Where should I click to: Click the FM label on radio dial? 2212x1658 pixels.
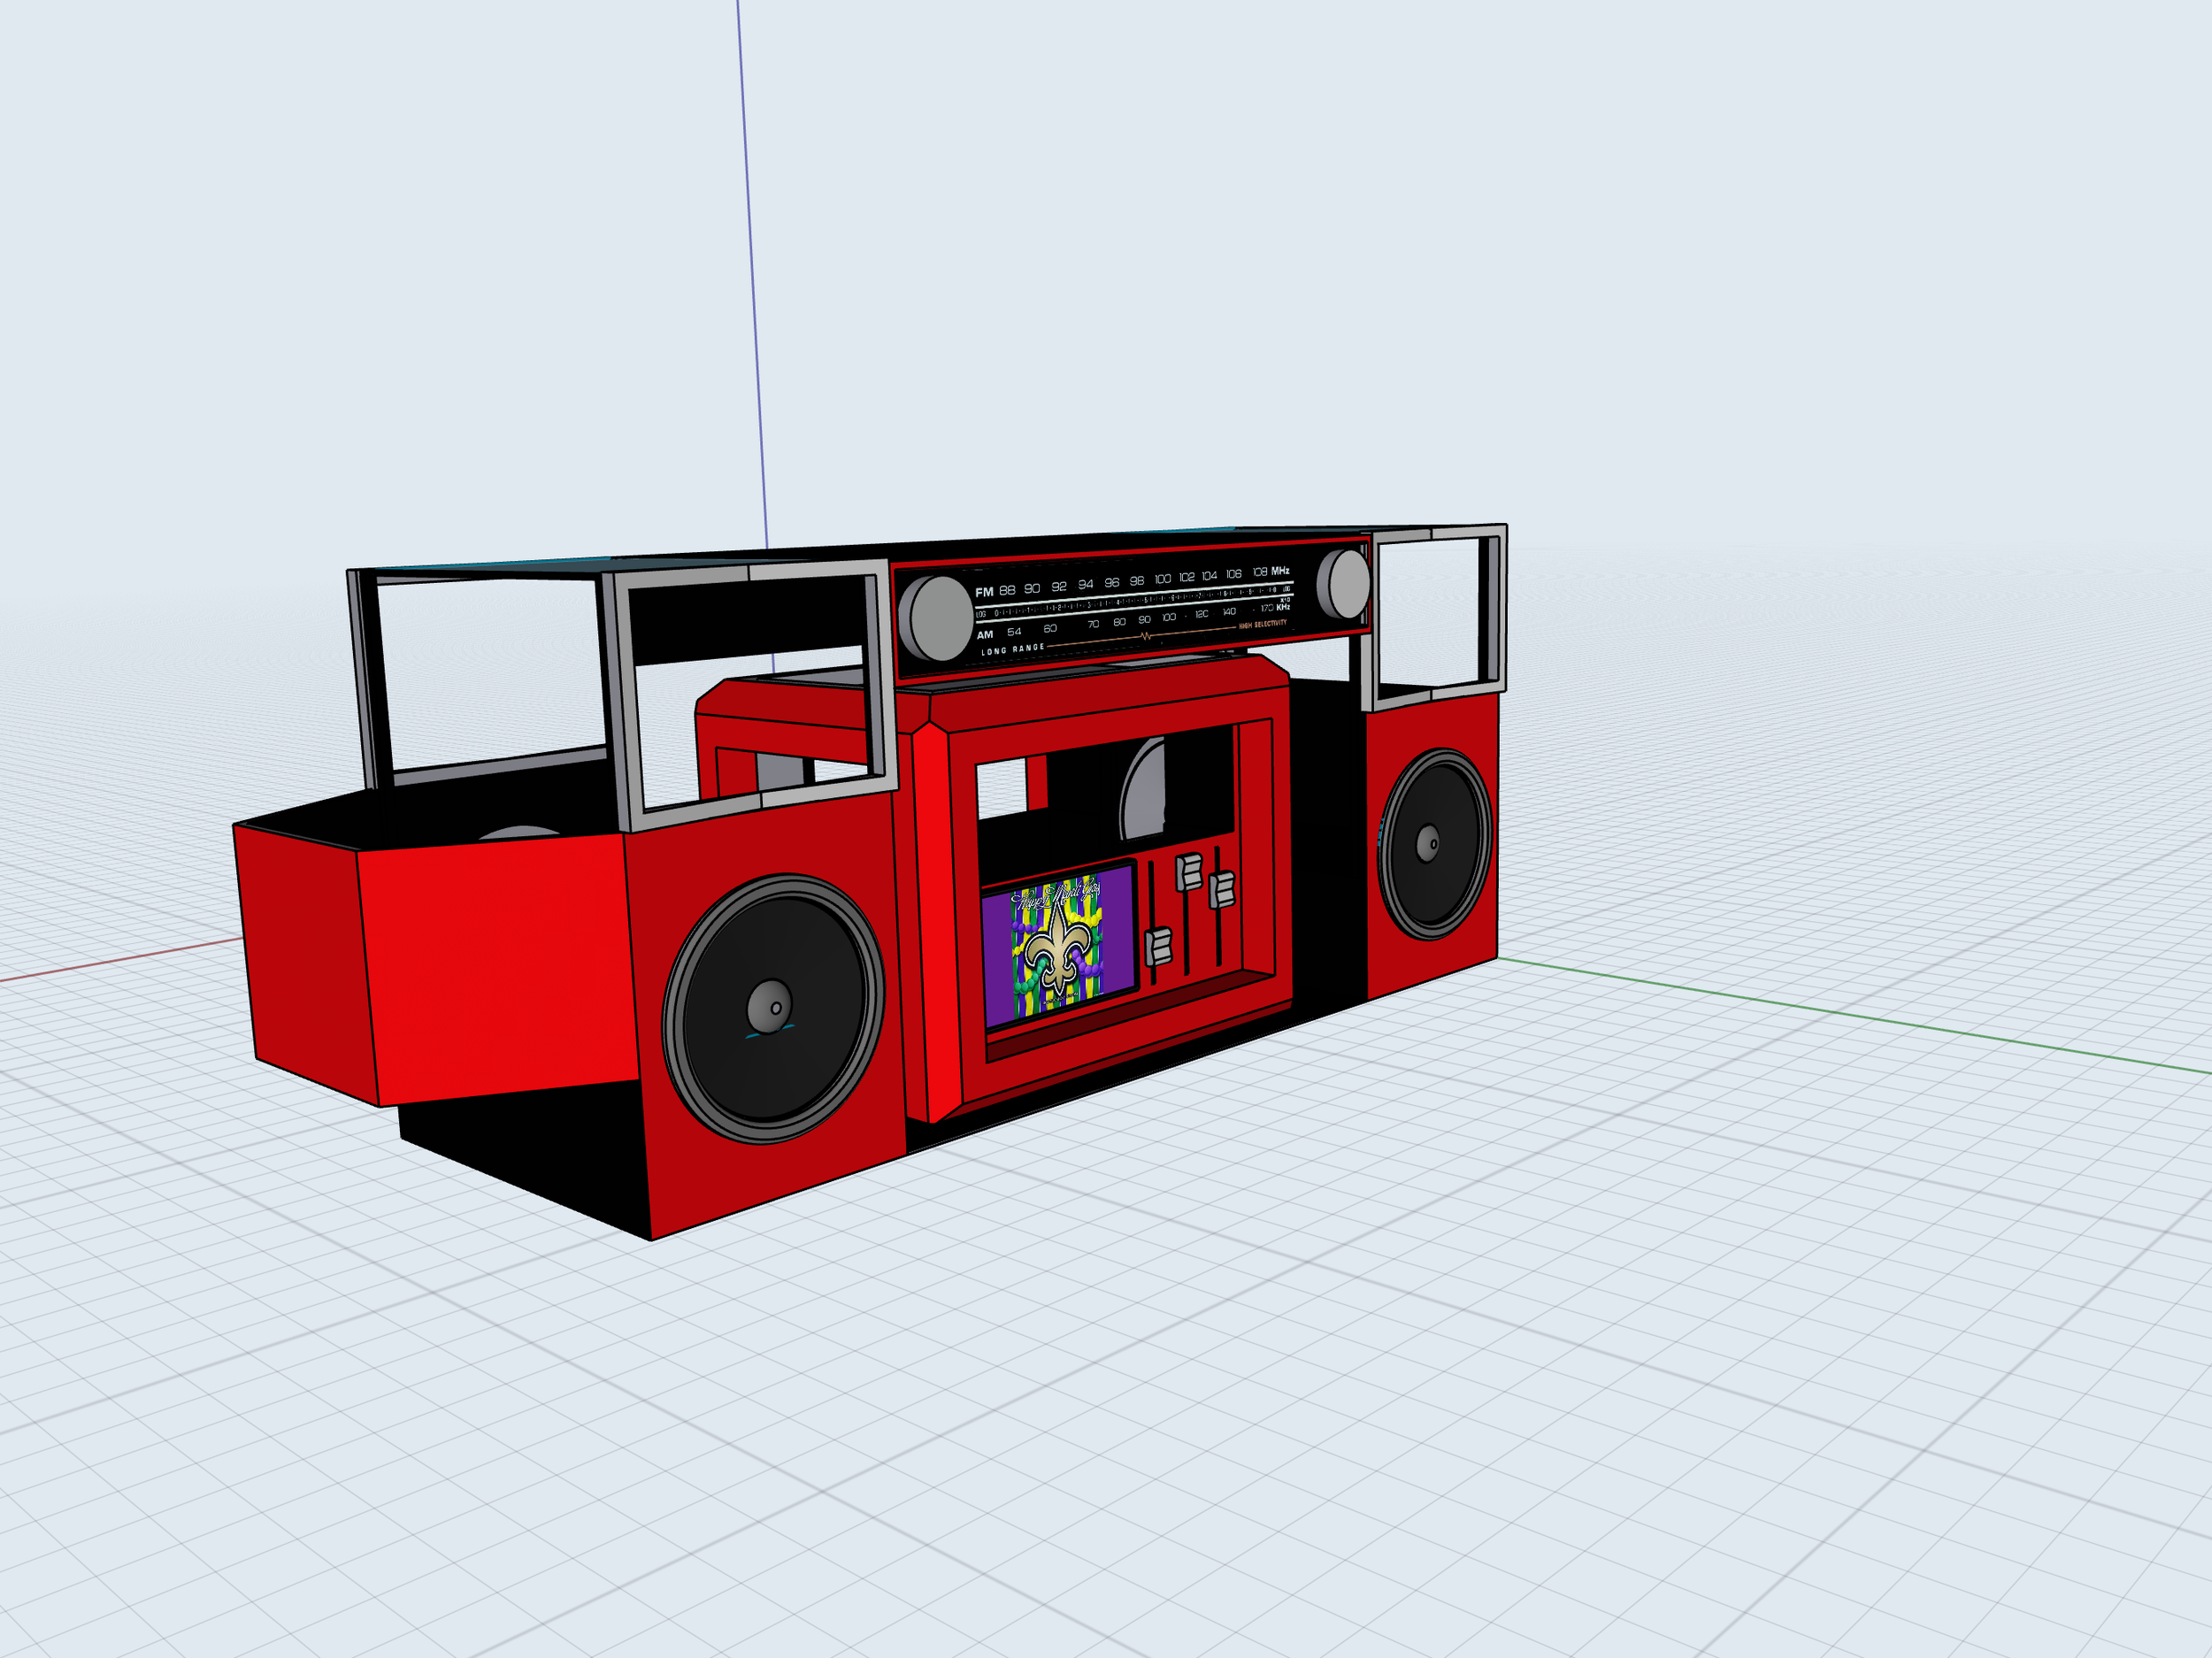point(984,592)
